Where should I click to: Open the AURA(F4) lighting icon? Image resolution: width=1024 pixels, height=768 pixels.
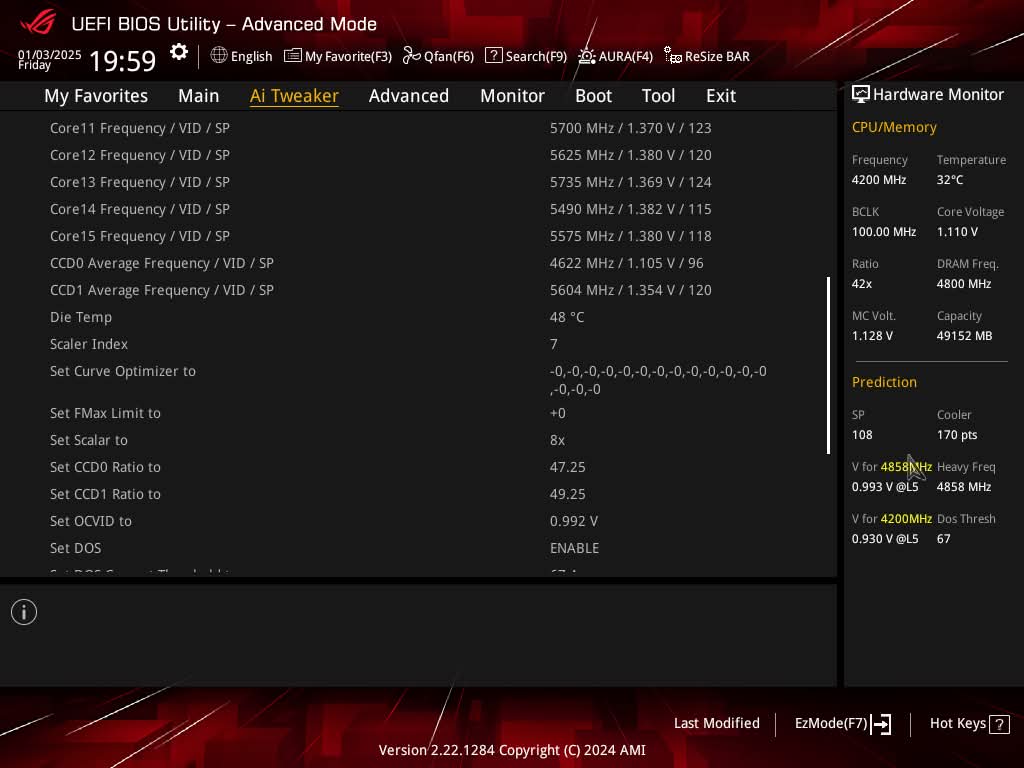pos(586,56)
